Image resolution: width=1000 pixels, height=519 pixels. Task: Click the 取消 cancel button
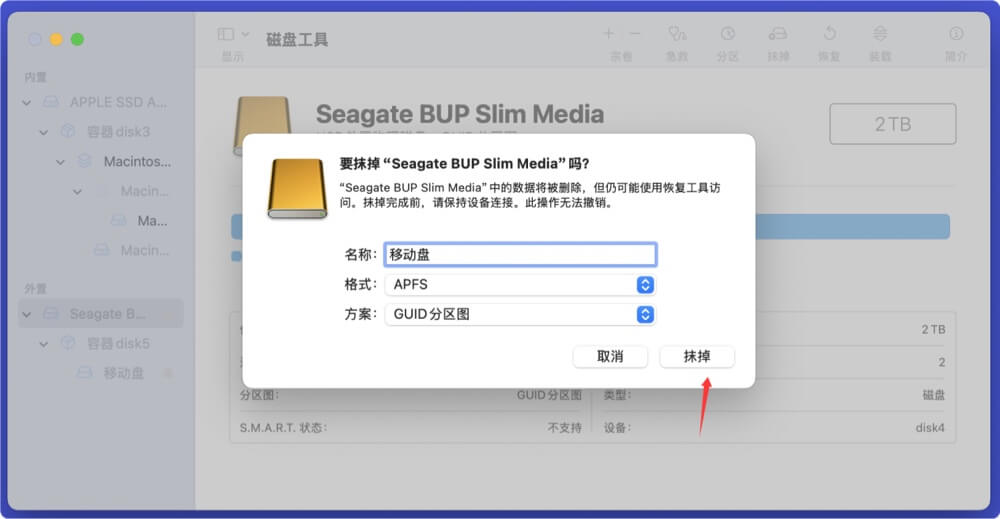pos(610,357)
